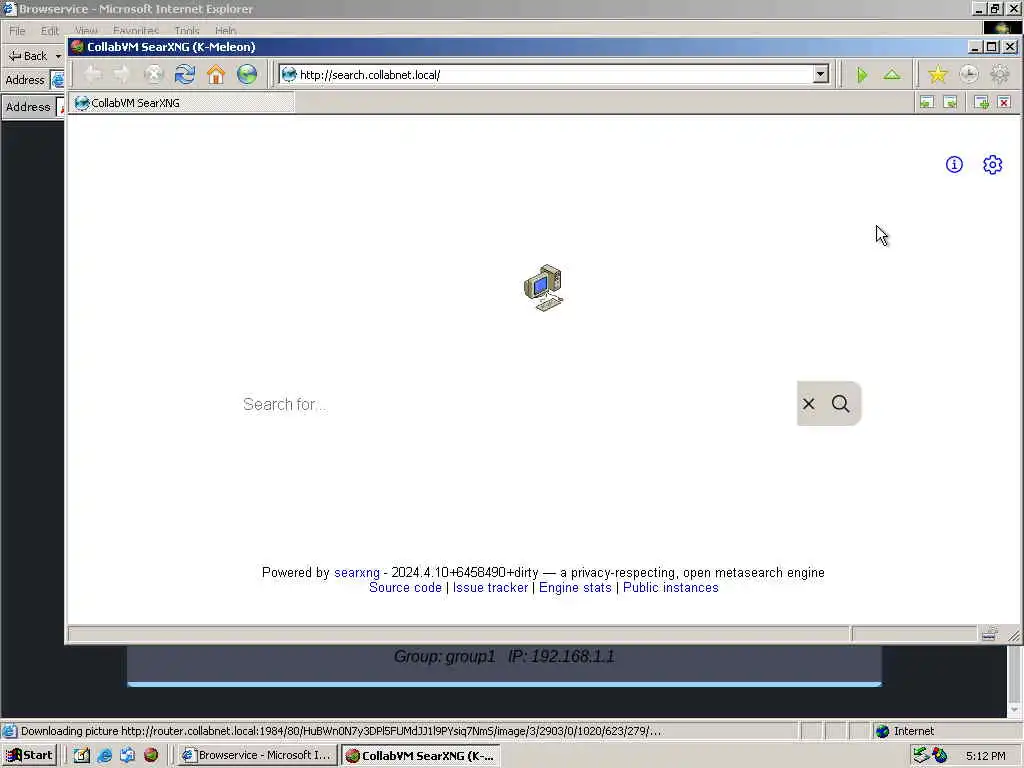The image size is (1024, 768).
Task: Click the globe search icon in K-Meleon toolbar
Action: point(247,74)
